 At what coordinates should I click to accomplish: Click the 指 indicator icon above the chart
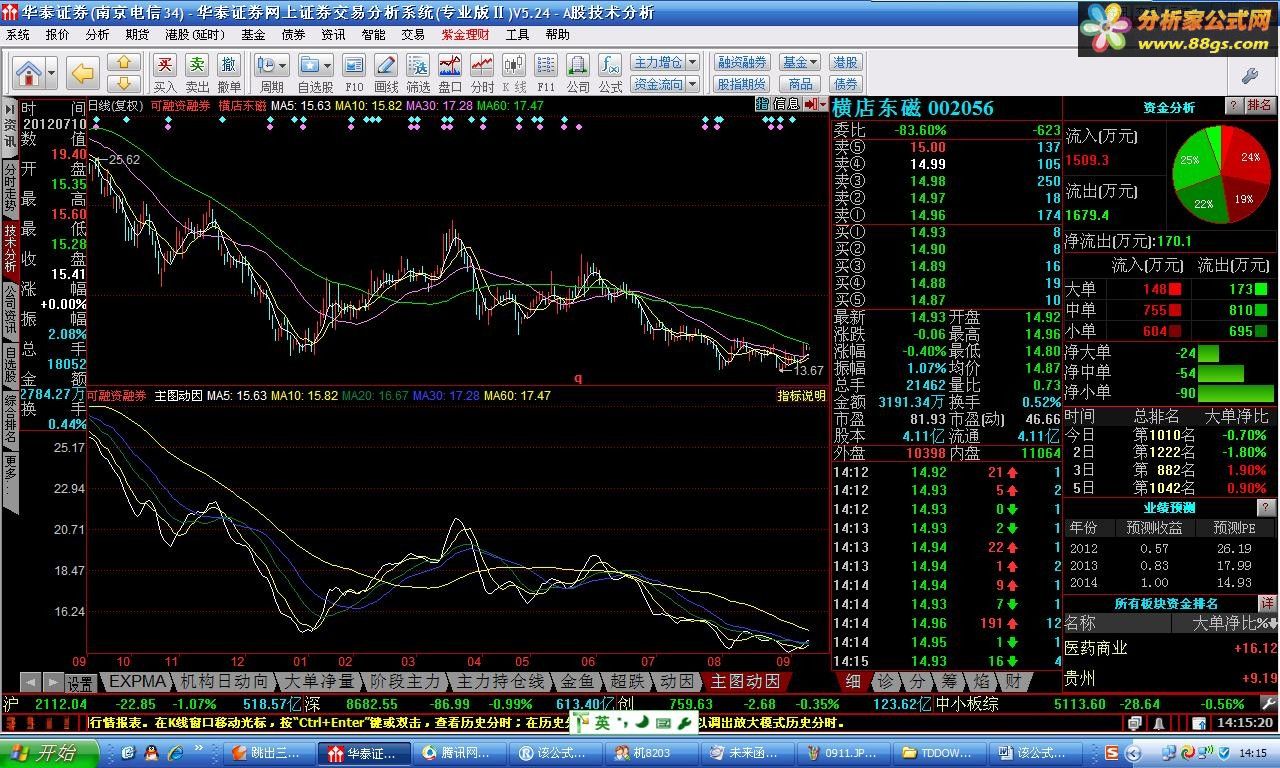[x=762, y=104]
